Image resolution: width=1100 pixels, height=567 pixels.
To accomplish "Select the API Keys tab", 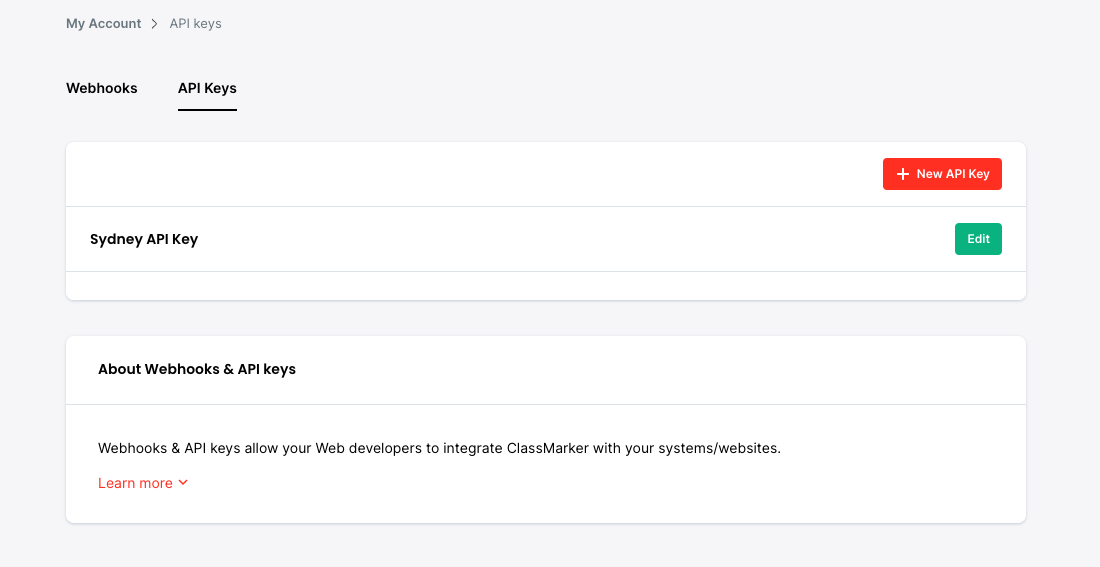I will [x=207, y=88].
